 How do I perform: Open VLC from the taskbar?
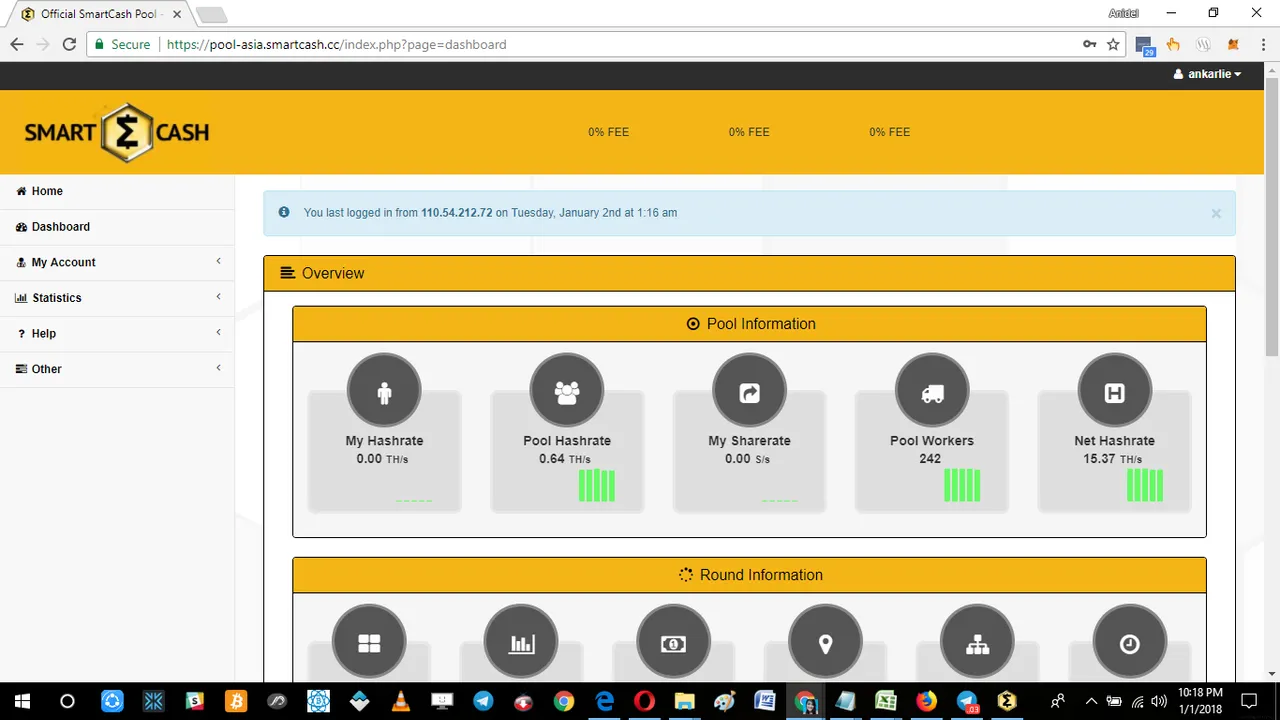(400, 701)
